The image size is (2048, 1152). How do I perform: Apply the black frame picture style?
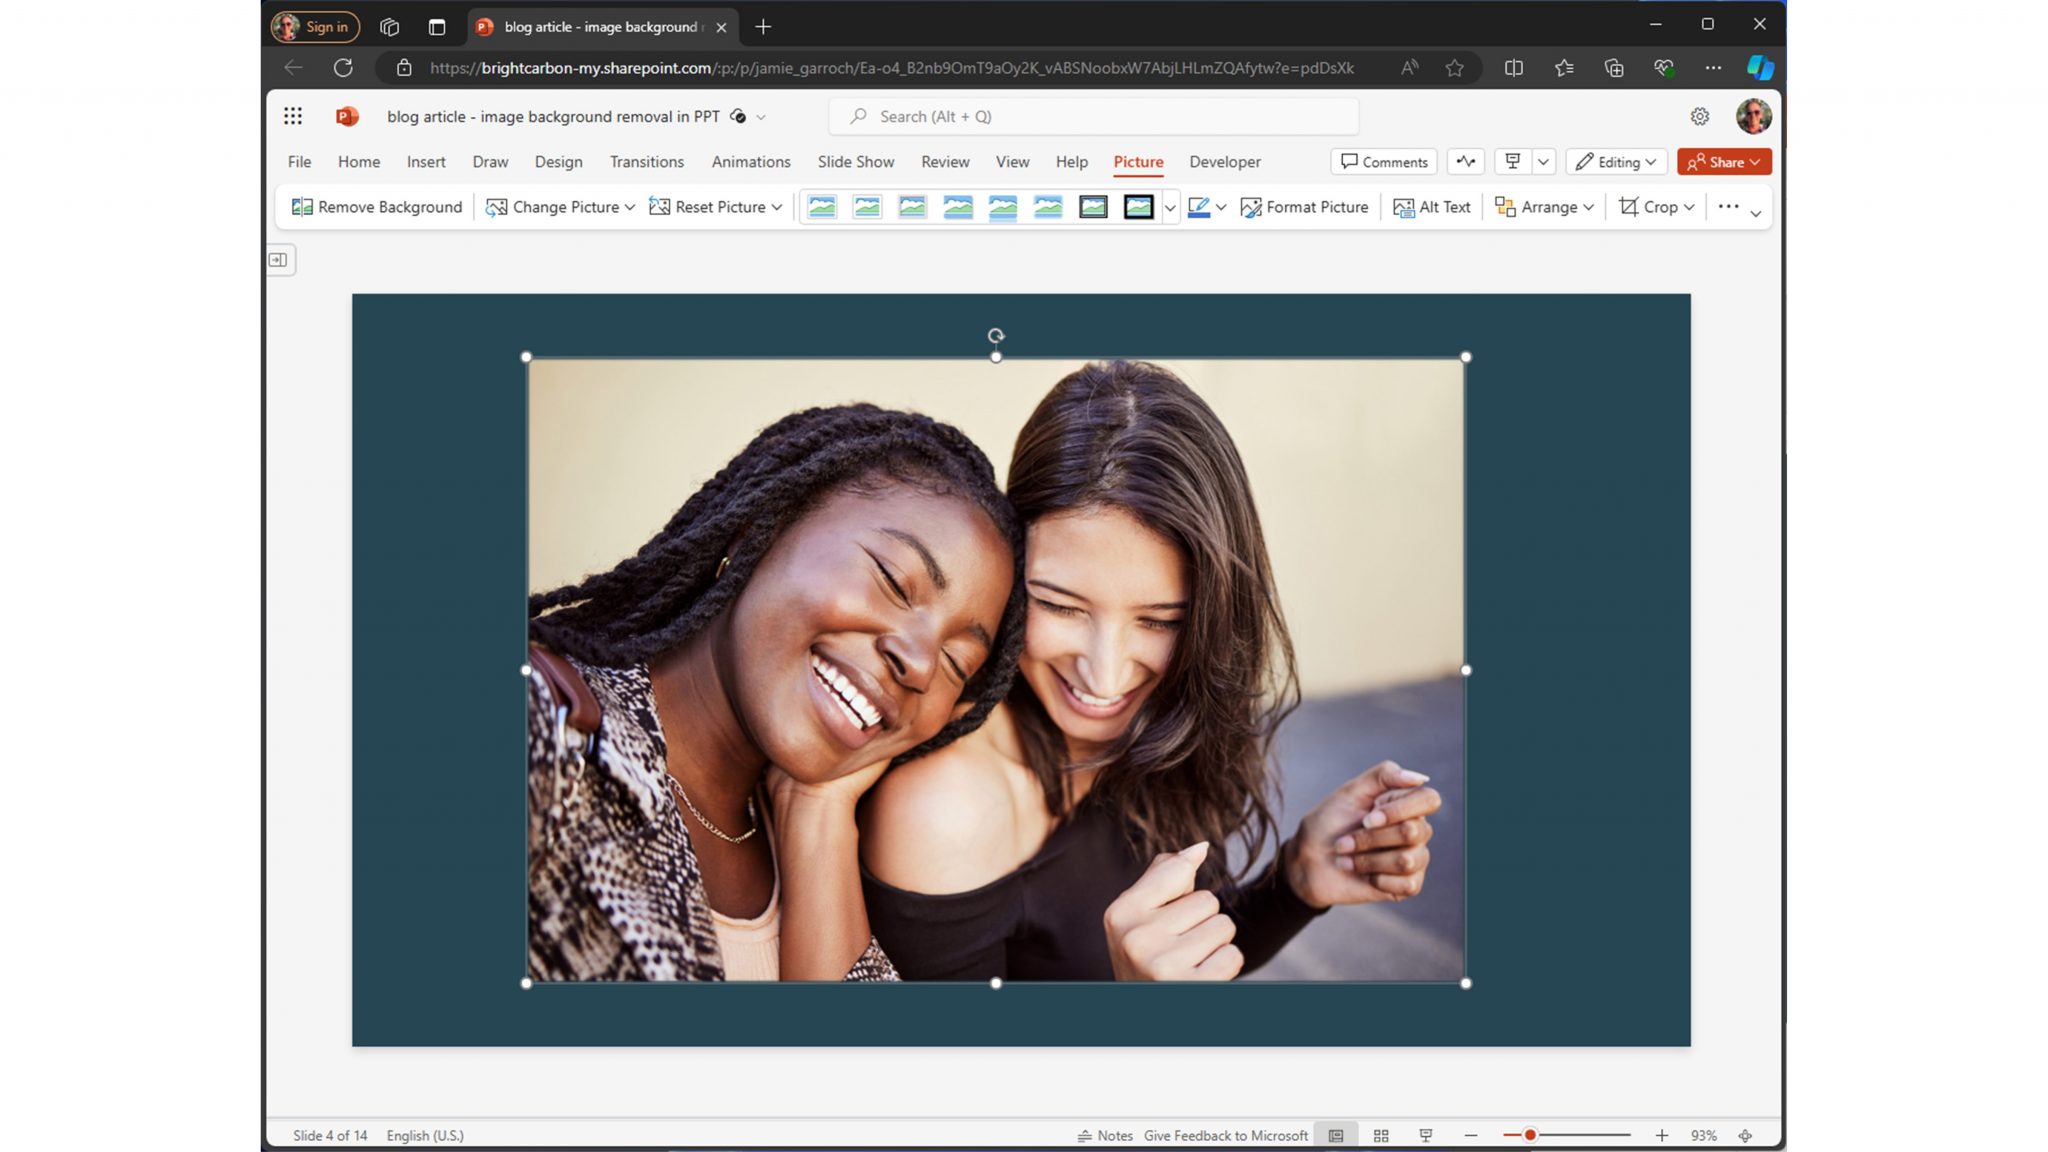(x=1138, y=207)
